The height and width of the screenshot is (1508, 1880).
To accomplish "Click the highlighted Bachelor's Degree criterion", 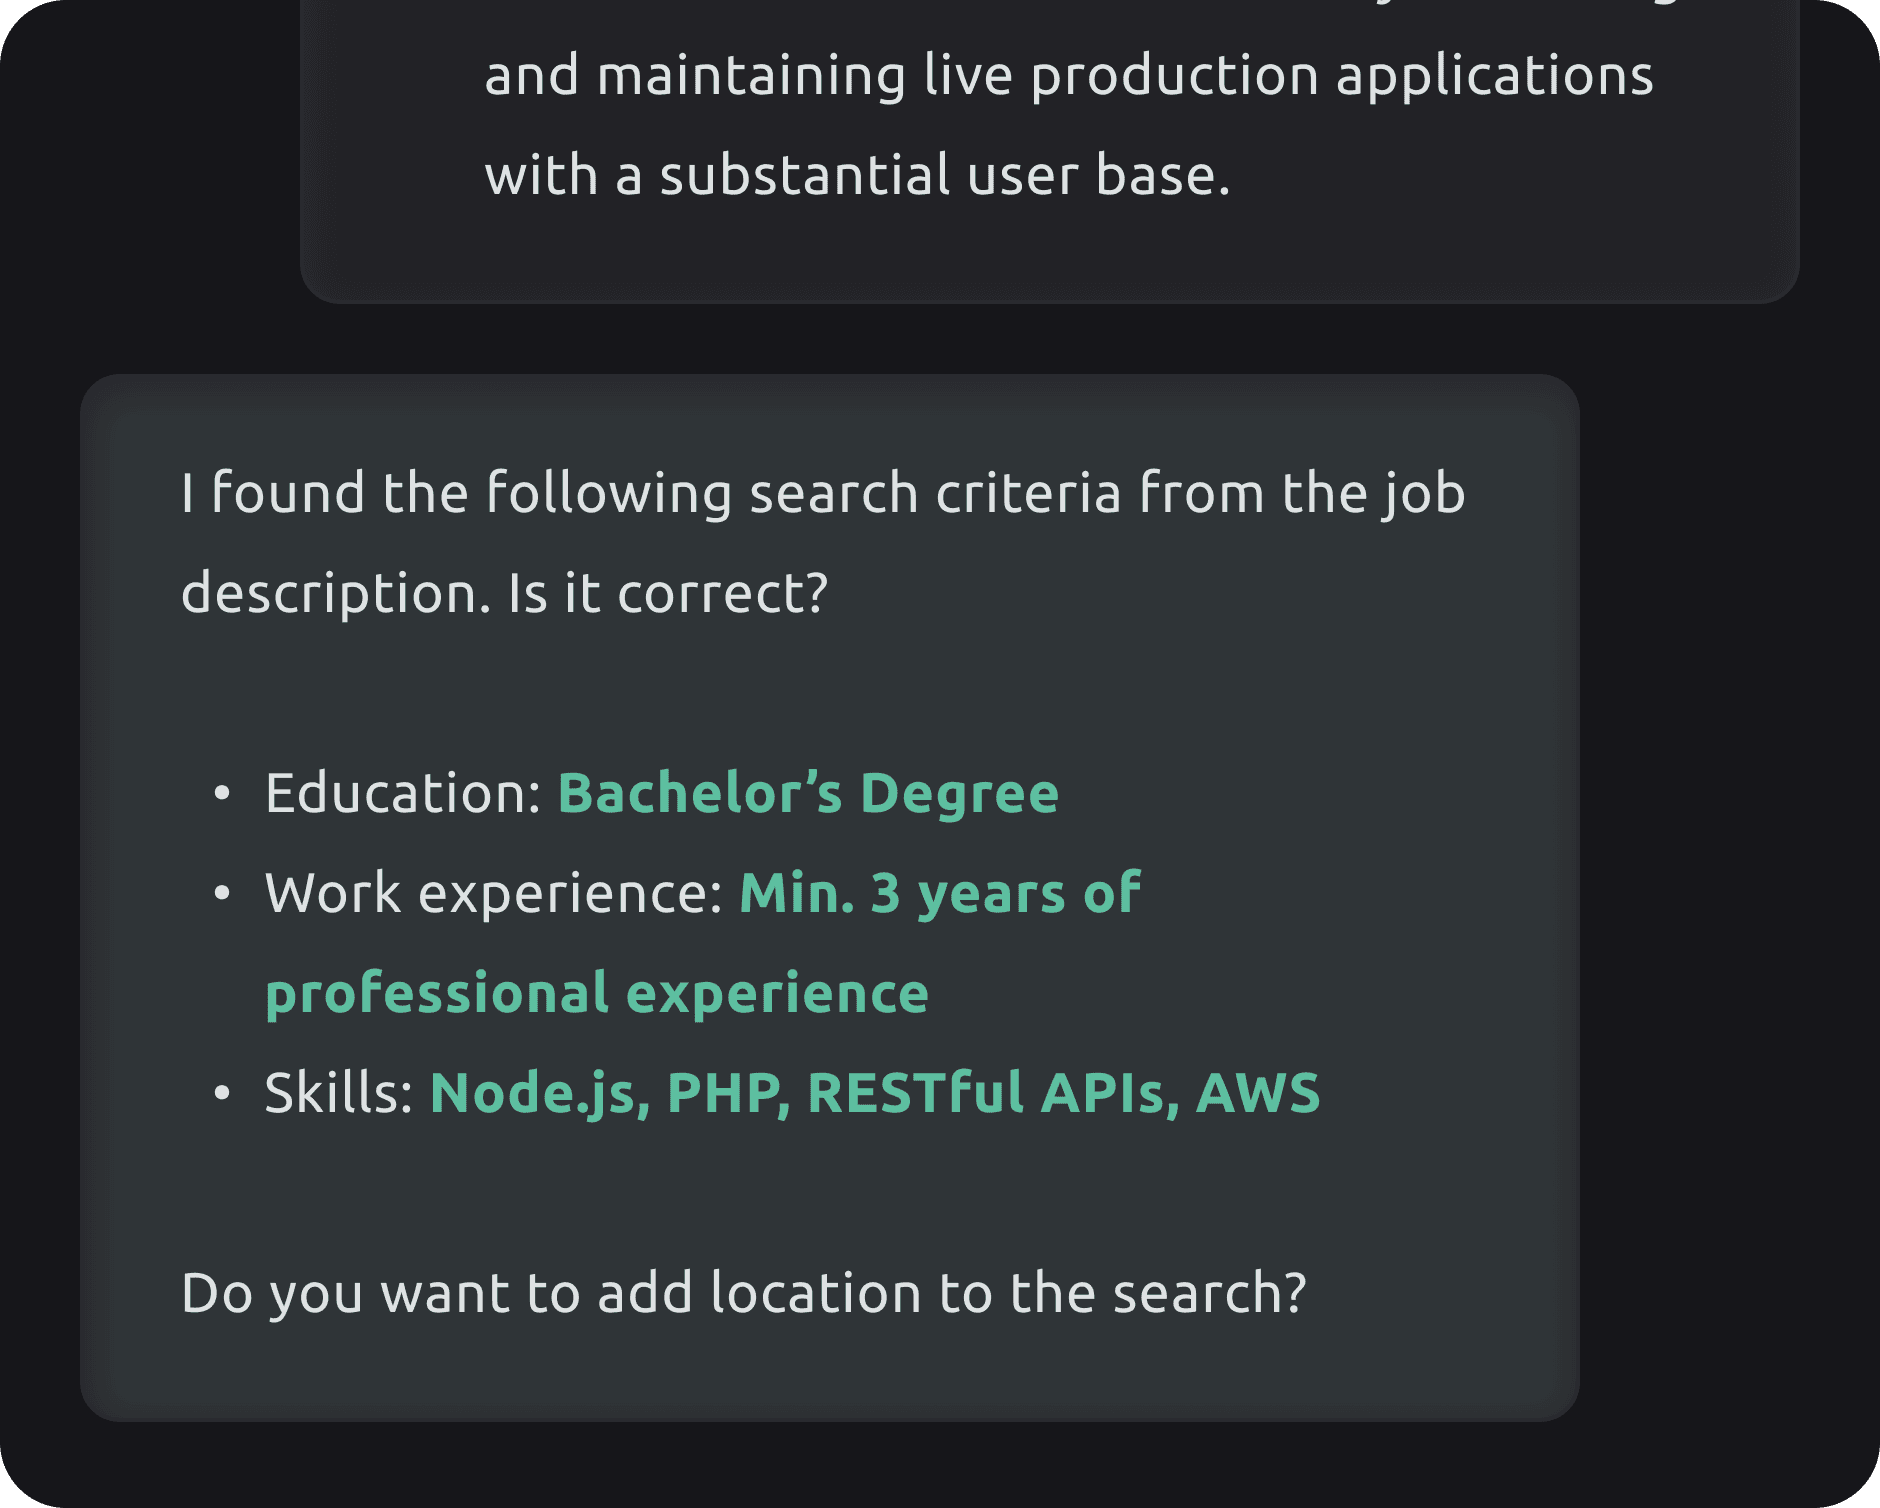I will click(x=808, y=793).
